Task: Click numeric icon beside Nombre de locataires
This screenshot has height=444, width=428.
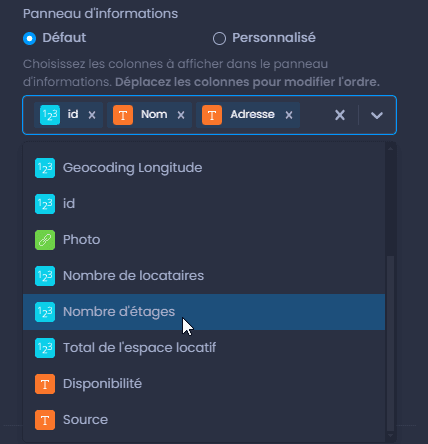Action: click(x=45, y=276)
